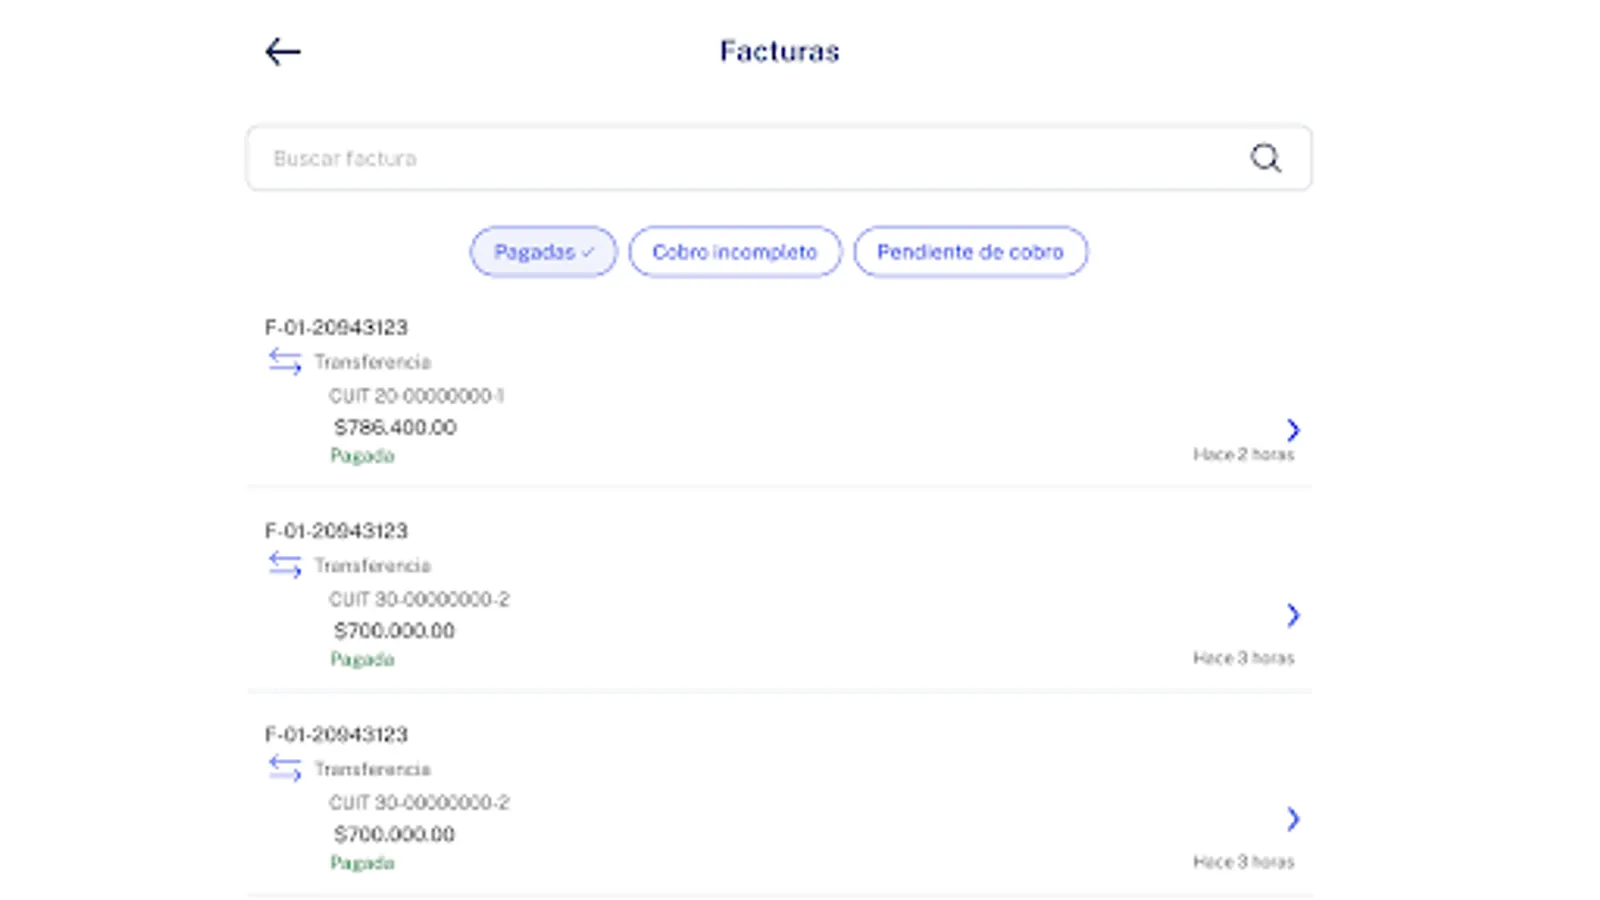Click the transfer arrows icon on first invoice
The image size is (1600, 900).
pyautogui.click(x=285, y=363)
